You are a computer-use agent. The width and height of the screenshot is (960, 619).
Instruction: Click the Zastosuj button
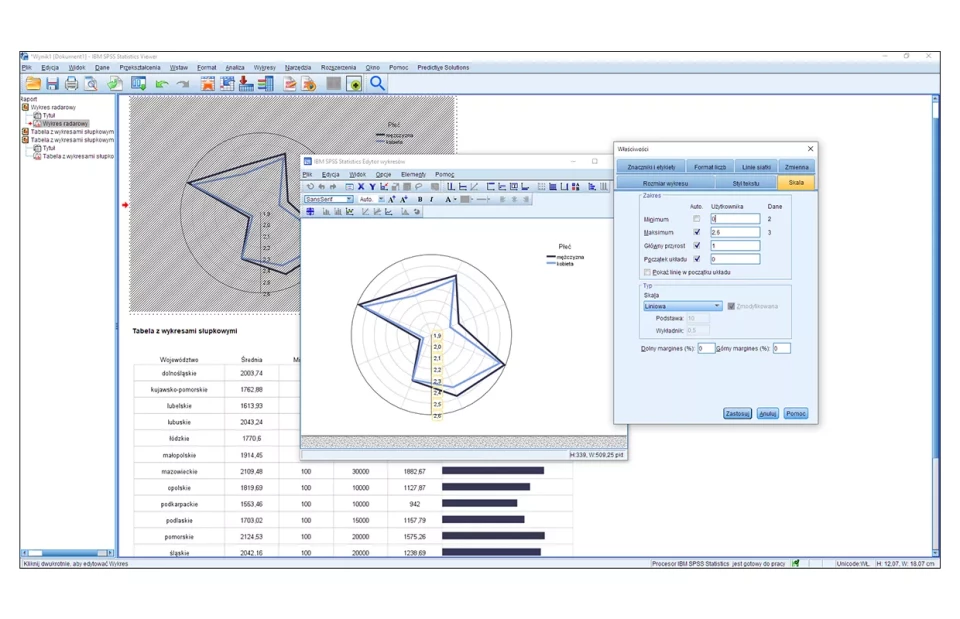[737, 413]
